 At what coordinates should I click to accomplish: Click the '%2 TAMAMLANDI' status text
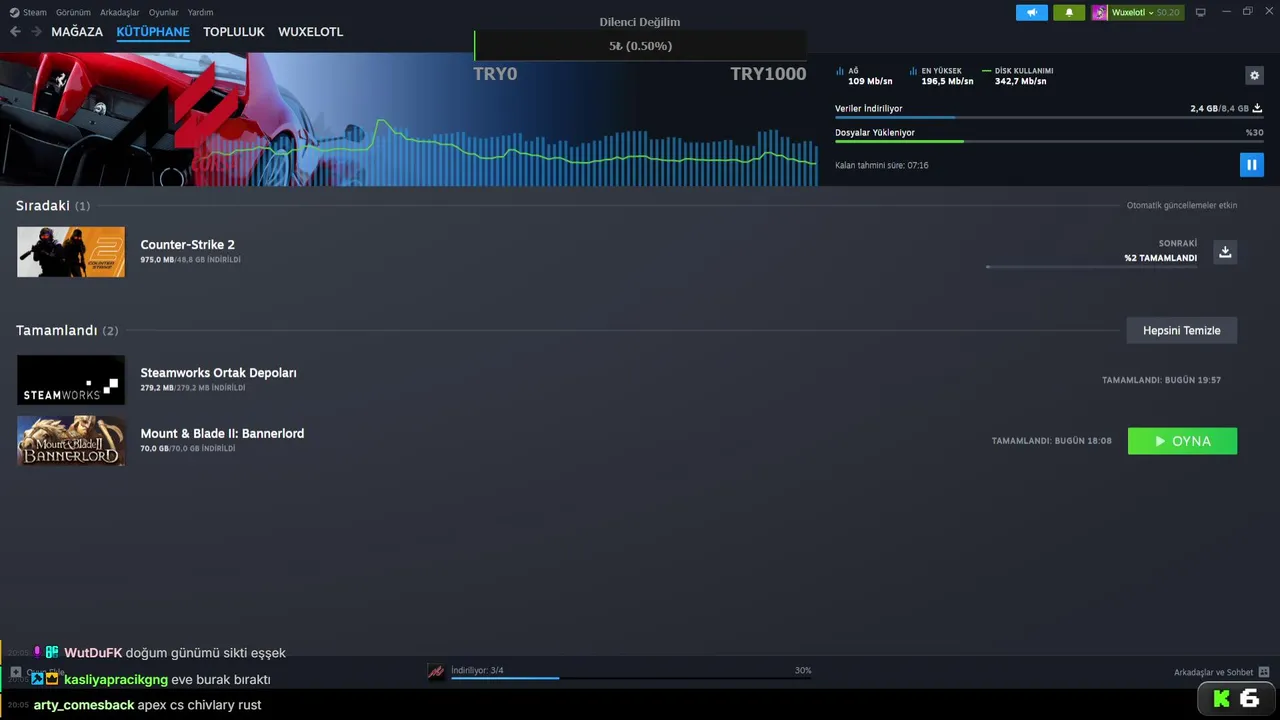click(x=1160, y=258)
